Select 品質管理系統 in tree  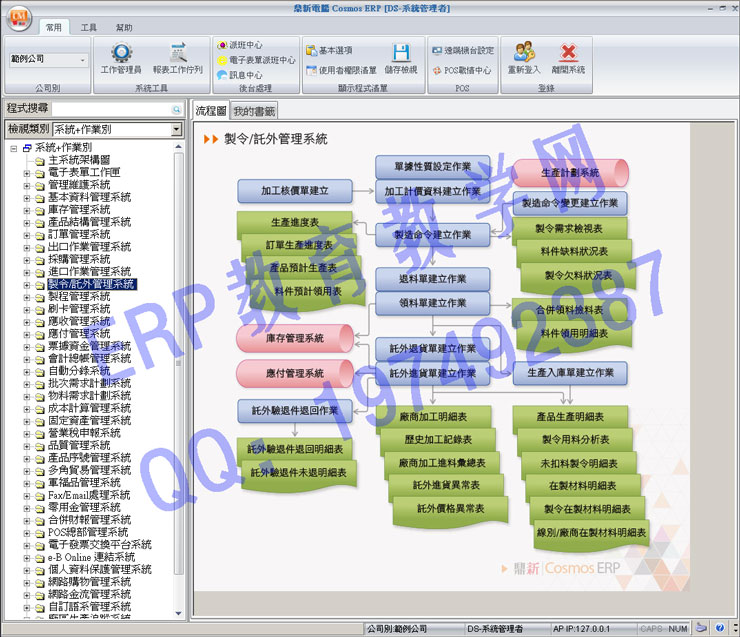(x=79, y=445)
